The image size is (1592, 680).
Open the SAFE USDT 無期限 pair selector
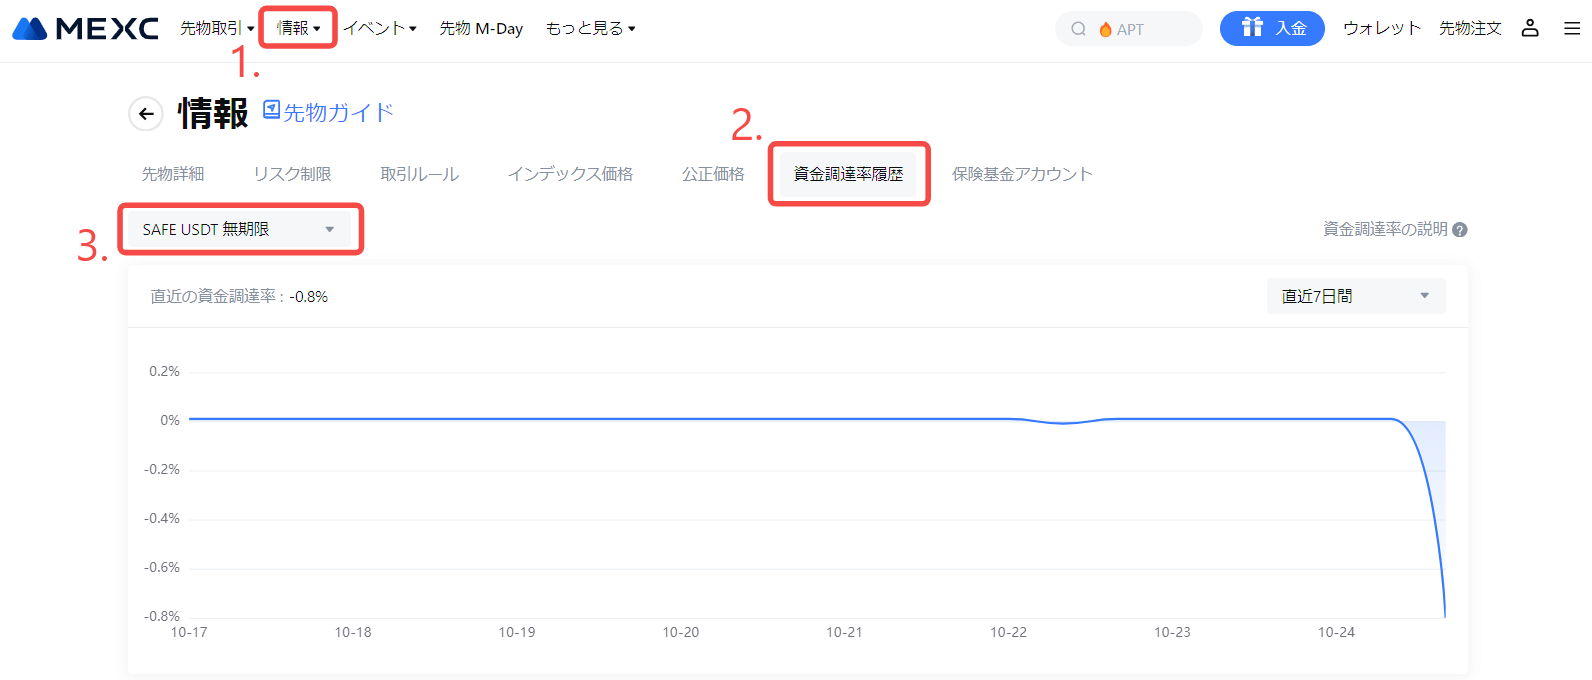tap(239, 229)
